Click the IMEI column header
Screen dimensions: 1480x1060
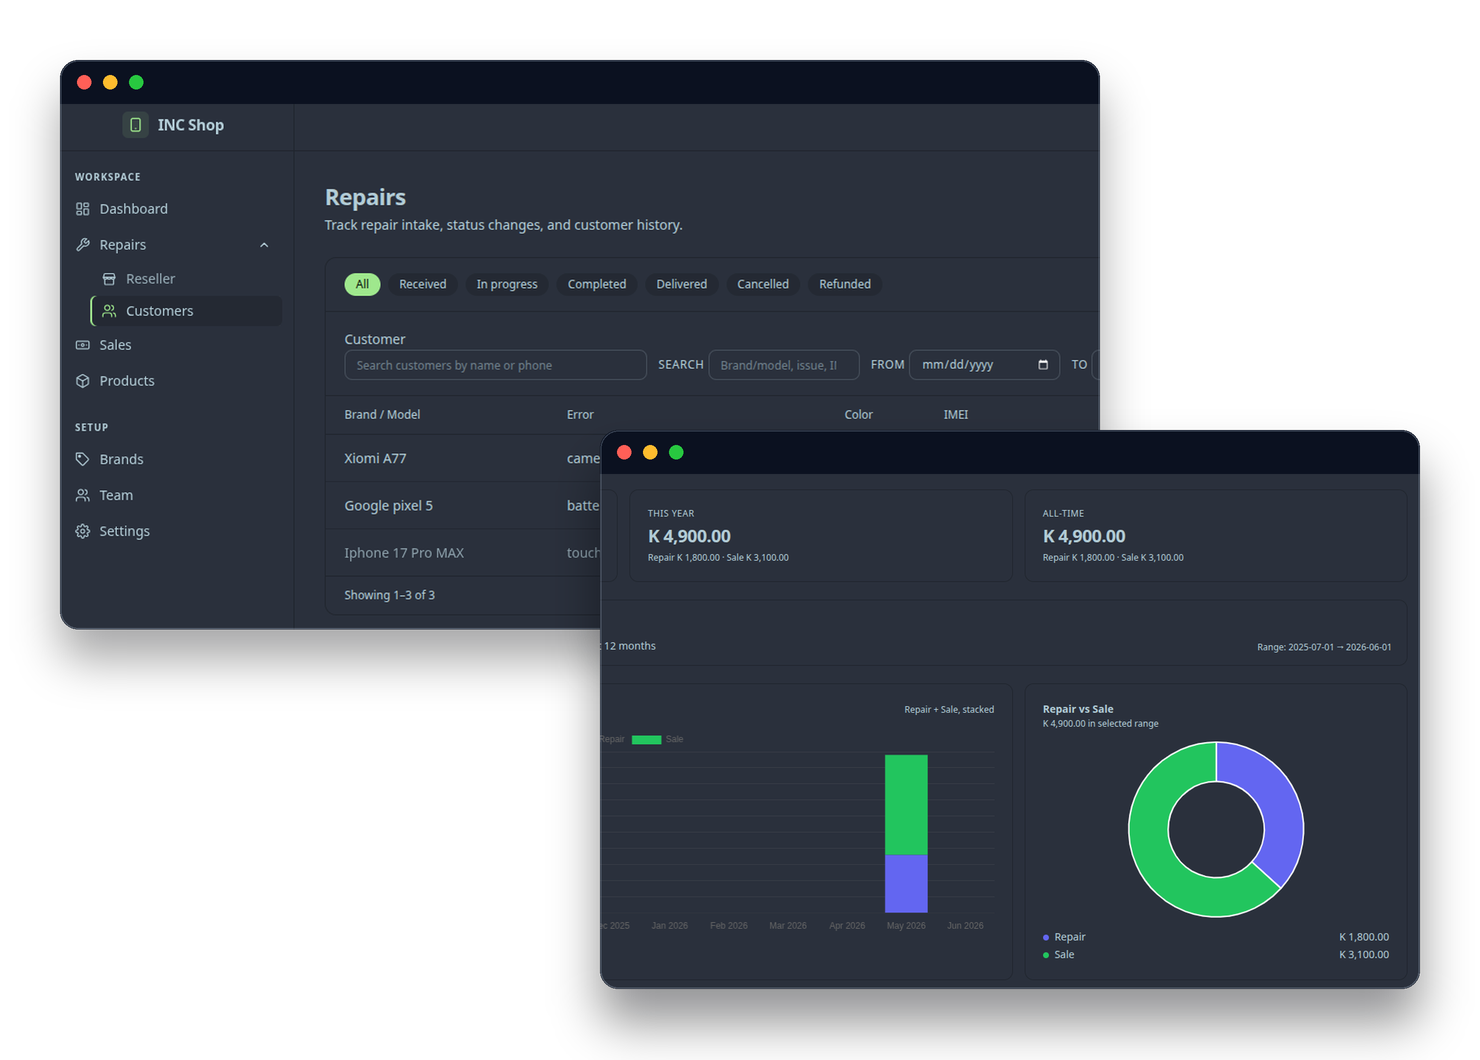click(x=956, y=414)
